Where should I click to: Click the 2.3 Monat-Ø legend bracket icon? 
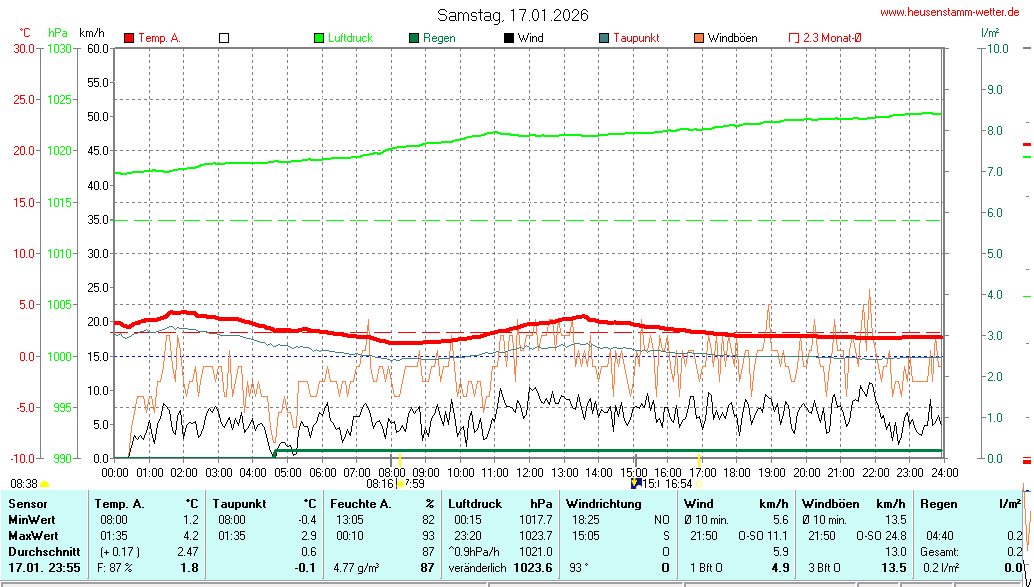click(794, 38)
